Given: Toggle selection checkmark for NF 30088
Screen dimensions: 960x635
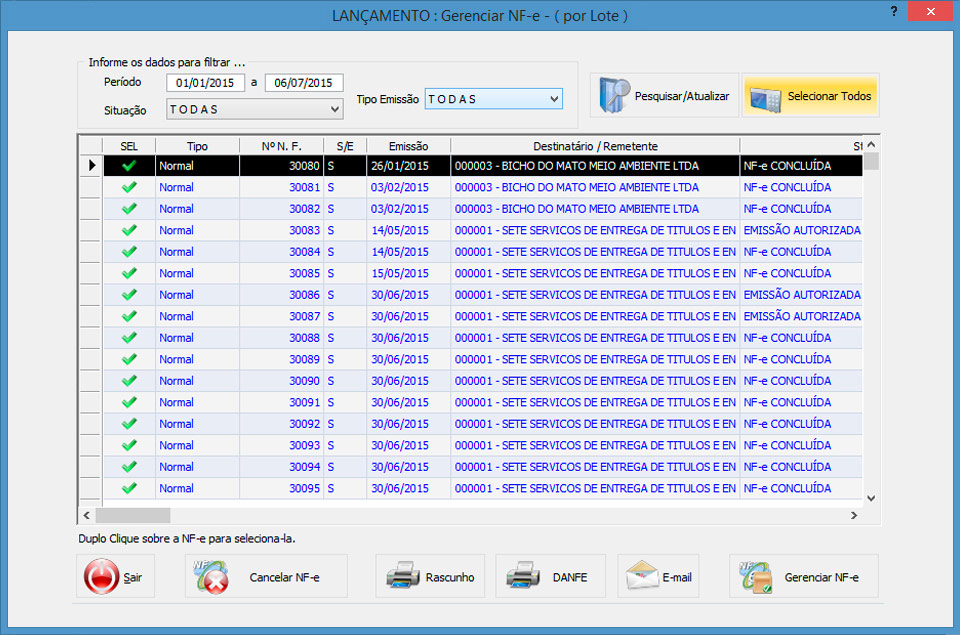Looking at the screenshot, I should 129,337.
